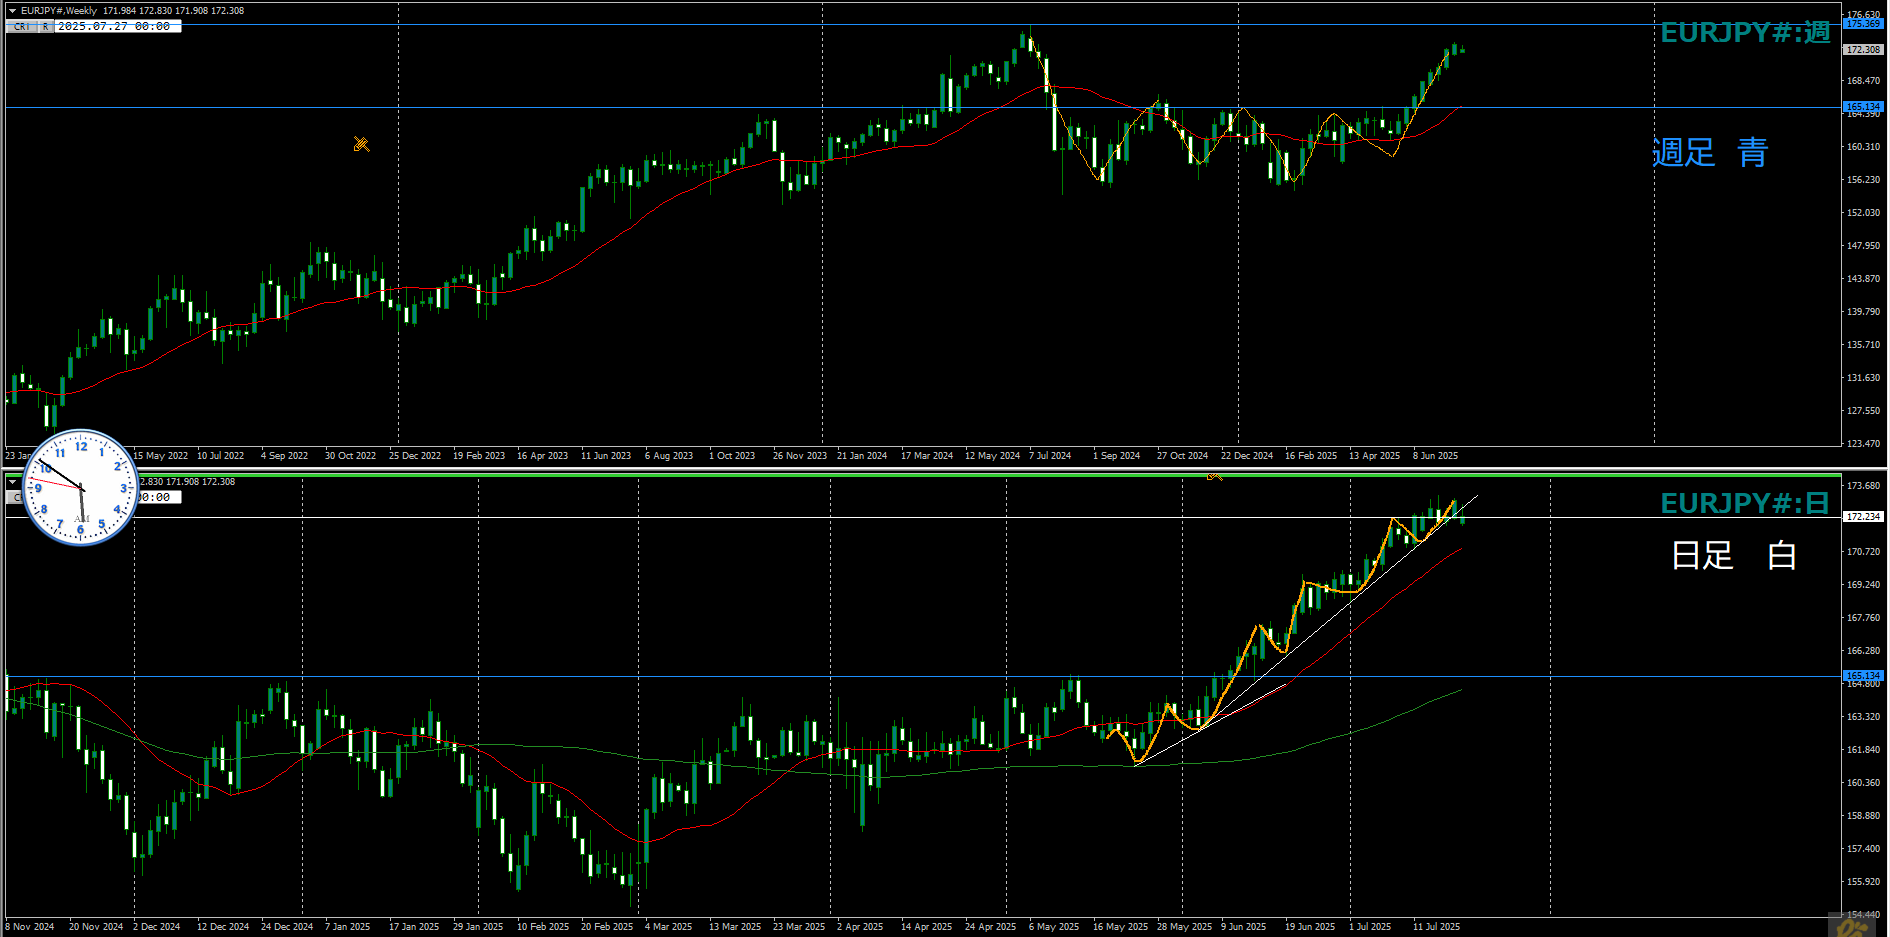Click the 2 Dec 2024 date on the daily time axis
The height and width of the screenshot is (937, 1890).
pyautogui.click(x=157, y=927)
